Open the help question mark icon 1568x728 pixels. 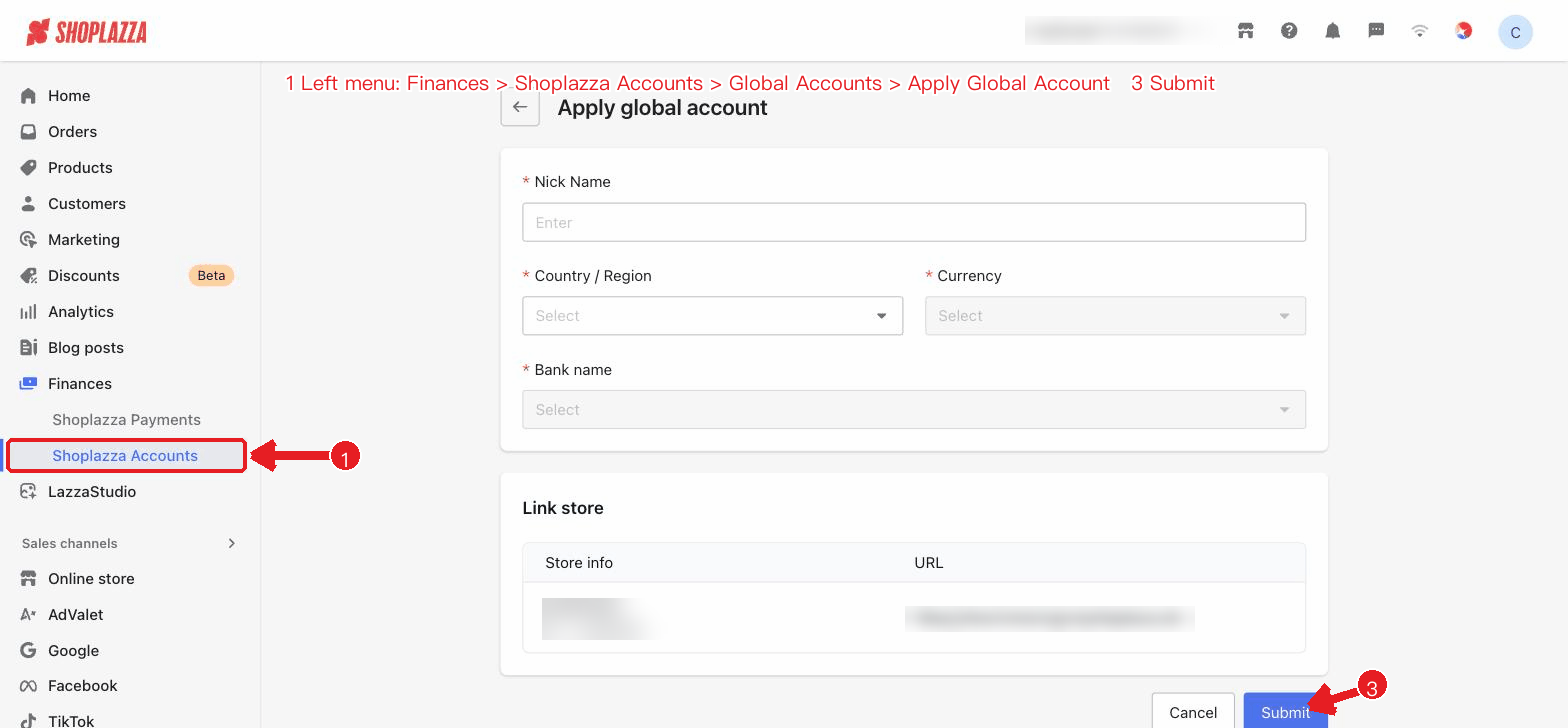pyautogui.click(x=1289, y=31)
